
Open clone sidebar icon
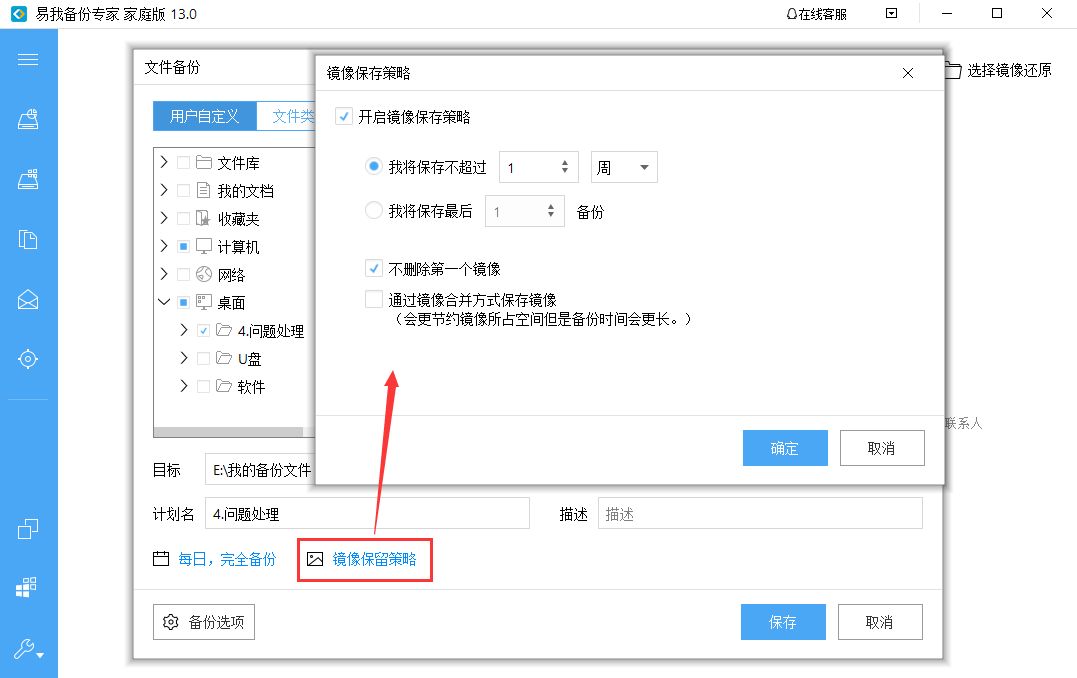coord(27,529)
